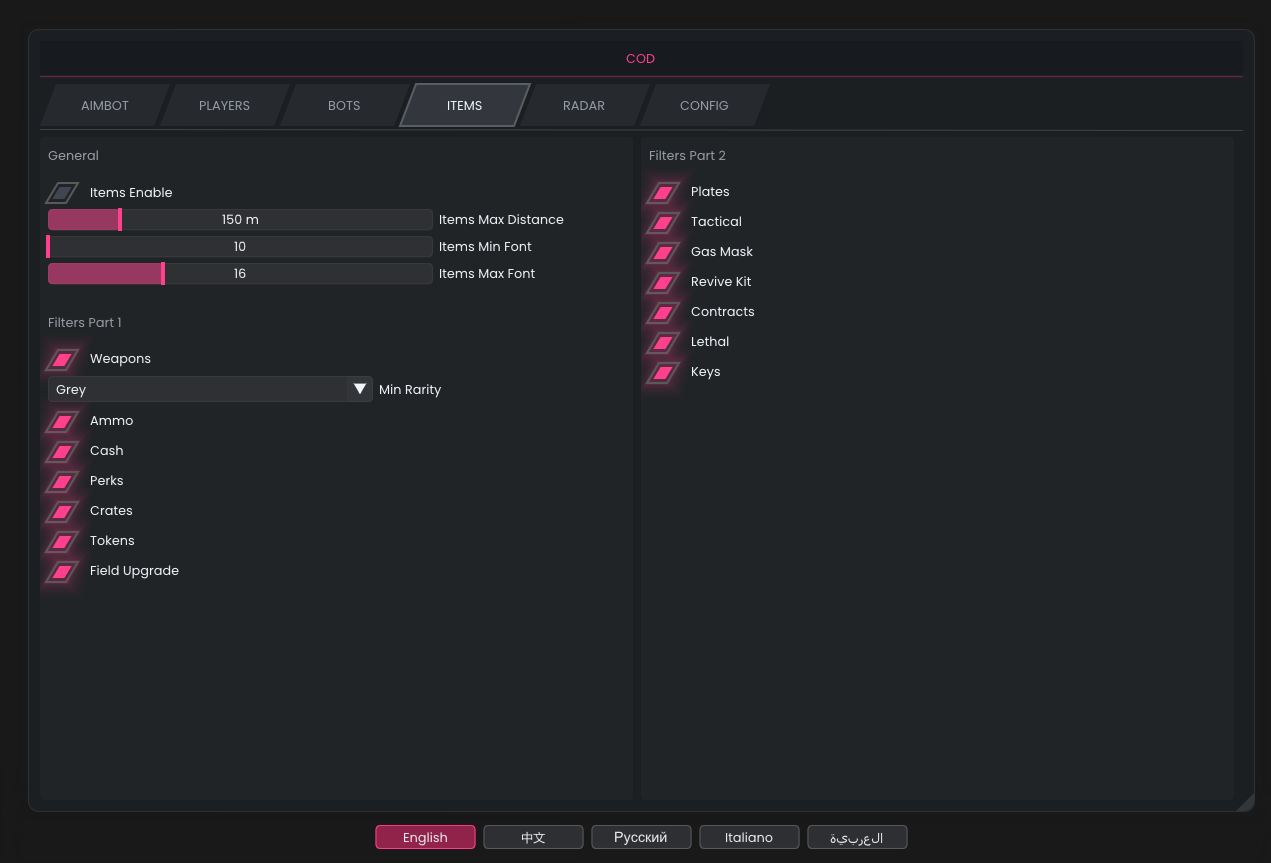This screenshot has height=863, width=1271.
Task: Enable the Items Enable checkbox
Action: click(62, 193)
